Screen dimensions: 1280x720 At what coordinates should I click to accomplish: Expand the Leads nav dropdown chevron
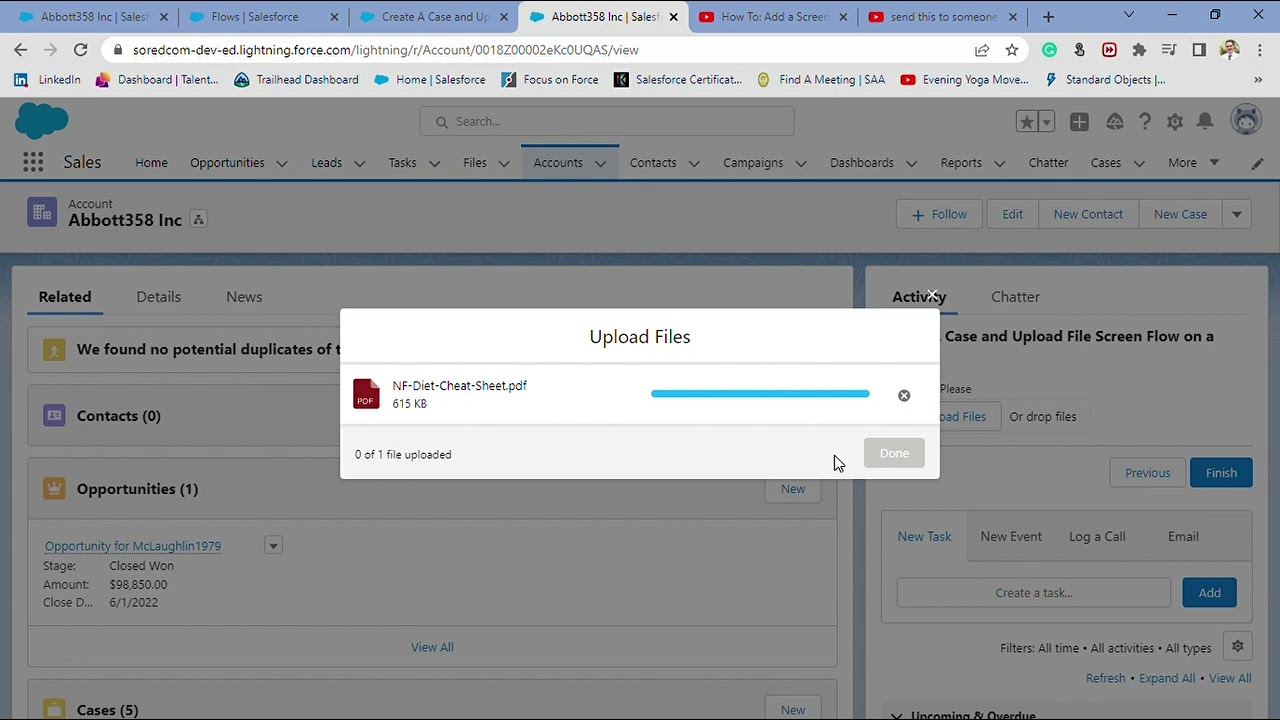359,163
